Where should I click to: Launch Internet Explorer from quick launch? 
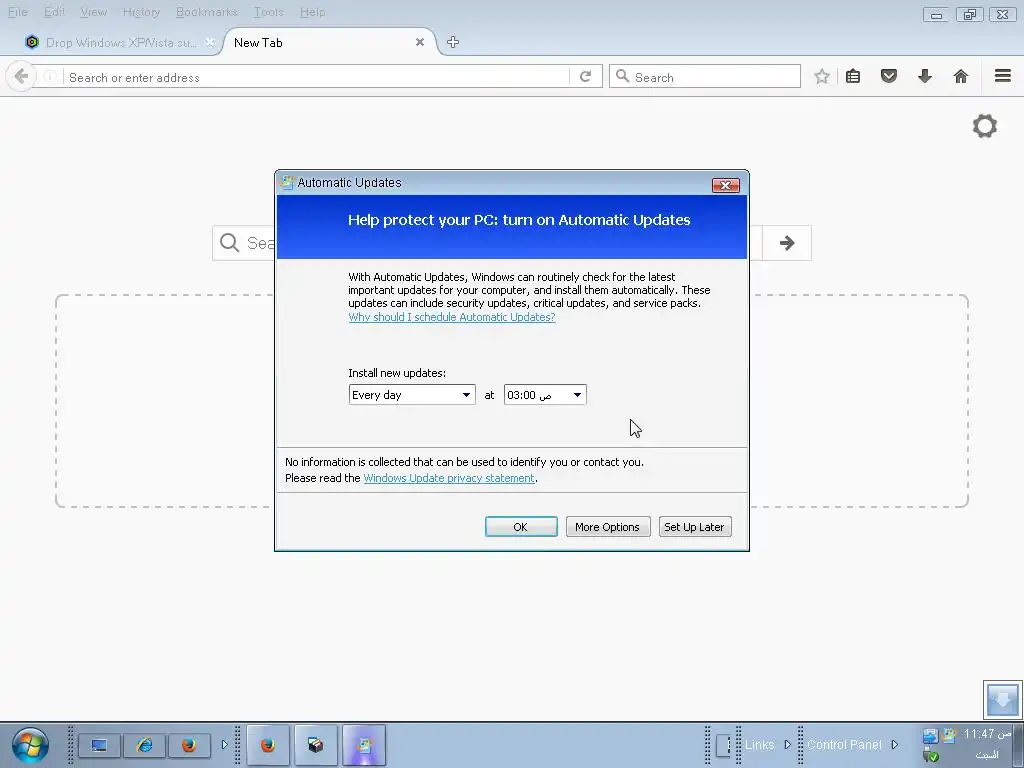[144, 745]
